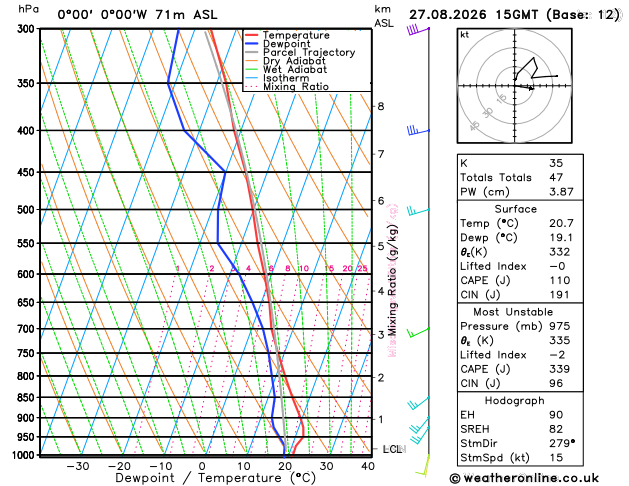Open the weatheronline.co.uk copyright link
The height and width of the screenshot is (486, 629).
point(524,478)
